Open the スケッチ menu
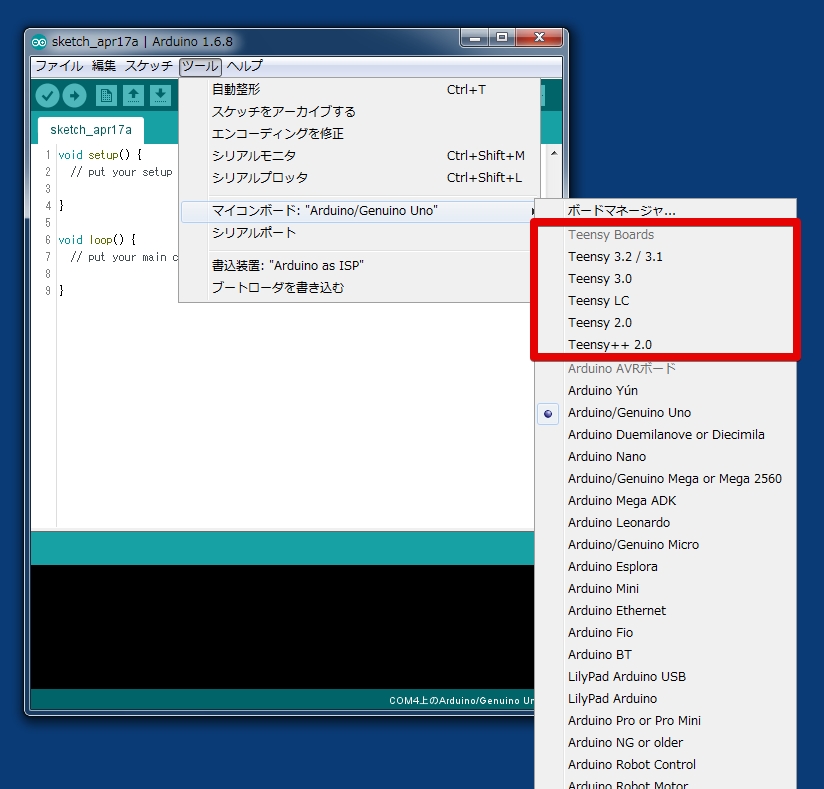The width and height of the screenshot is (824, 789). pos(148,66)
